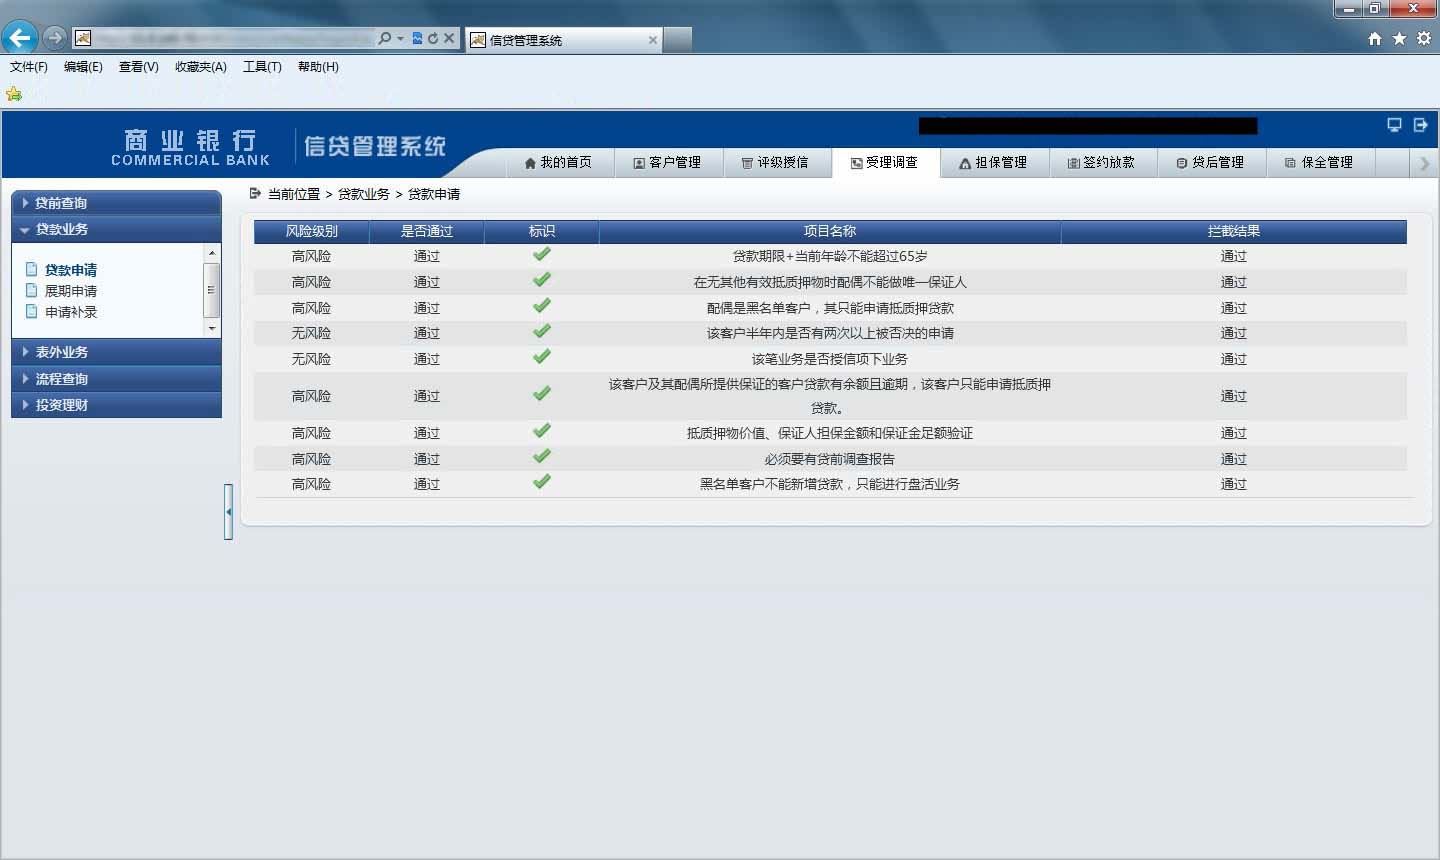The height and width of the screenshot is (860, 1440).
Task: Switch to 贷后管理 tab
Action: [1211, 162]
